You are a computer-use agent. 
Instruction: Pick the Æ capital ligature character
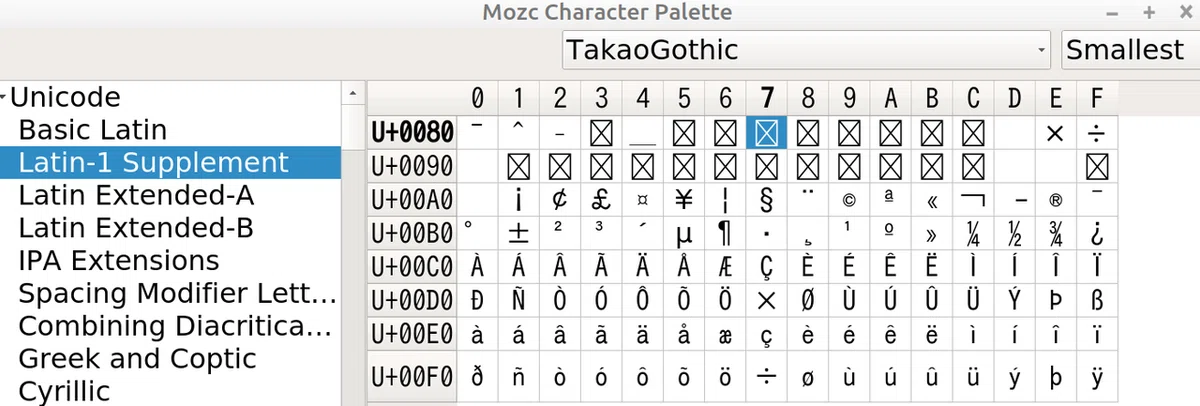[x=726, y=266]
